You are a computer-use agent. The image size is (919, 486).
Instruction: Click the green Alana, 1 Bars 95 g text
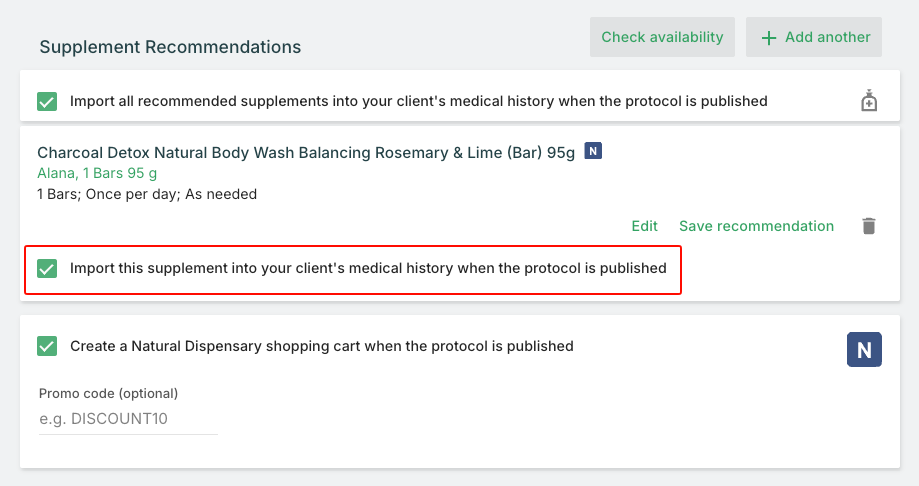(97, 173)
